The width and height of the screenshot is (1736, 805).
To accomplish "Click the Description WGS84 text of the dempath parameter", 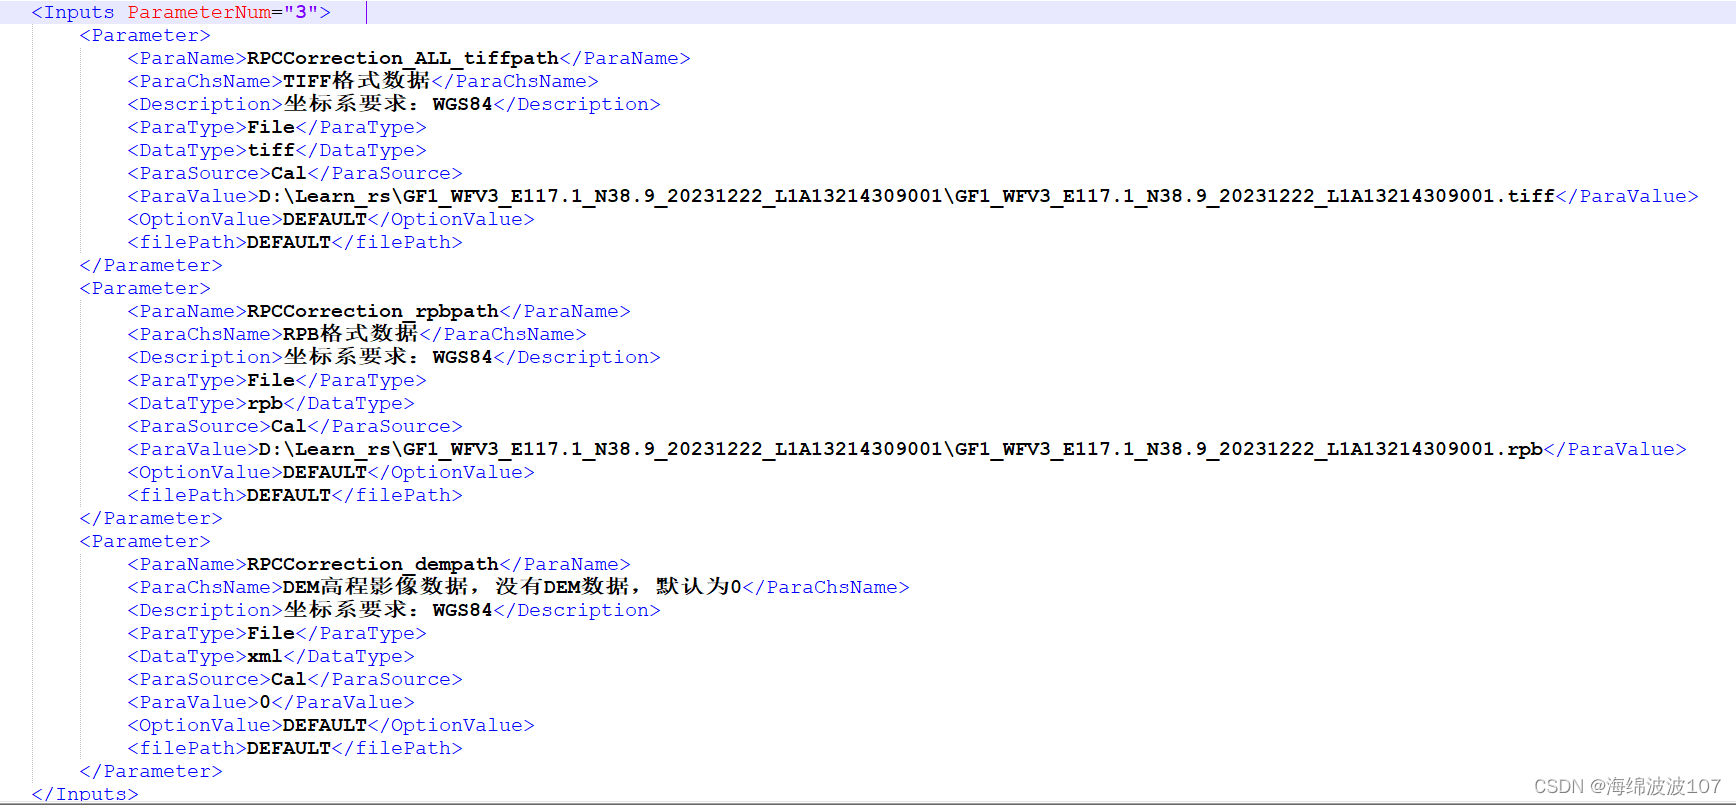I will (x=388, y=610).
